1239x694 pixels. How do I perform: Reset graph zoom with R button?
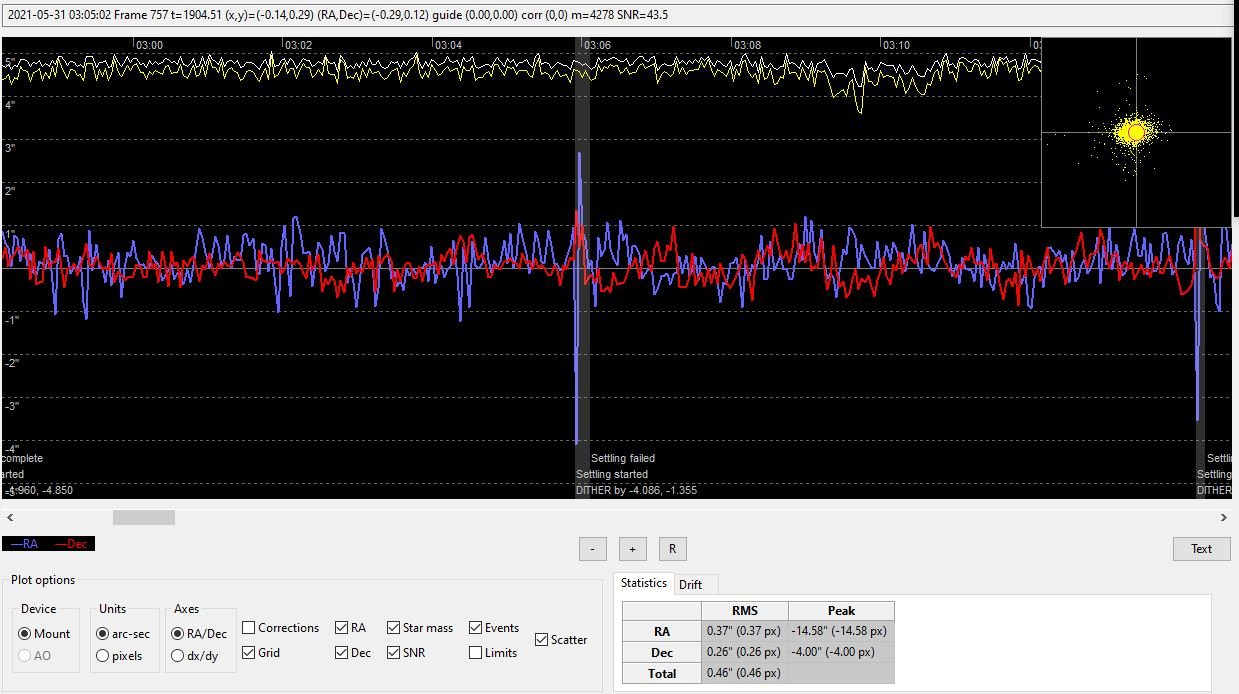(672, 549)
